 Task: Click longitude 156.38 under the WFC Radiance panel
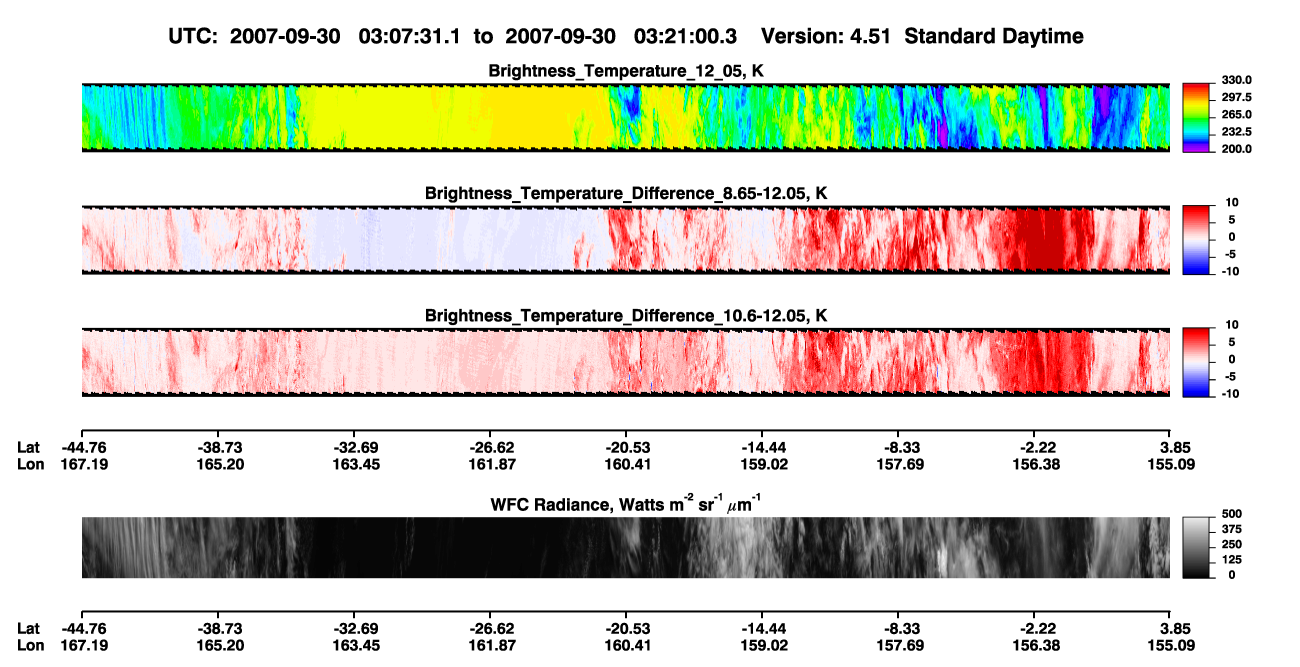click(1035, 645)
